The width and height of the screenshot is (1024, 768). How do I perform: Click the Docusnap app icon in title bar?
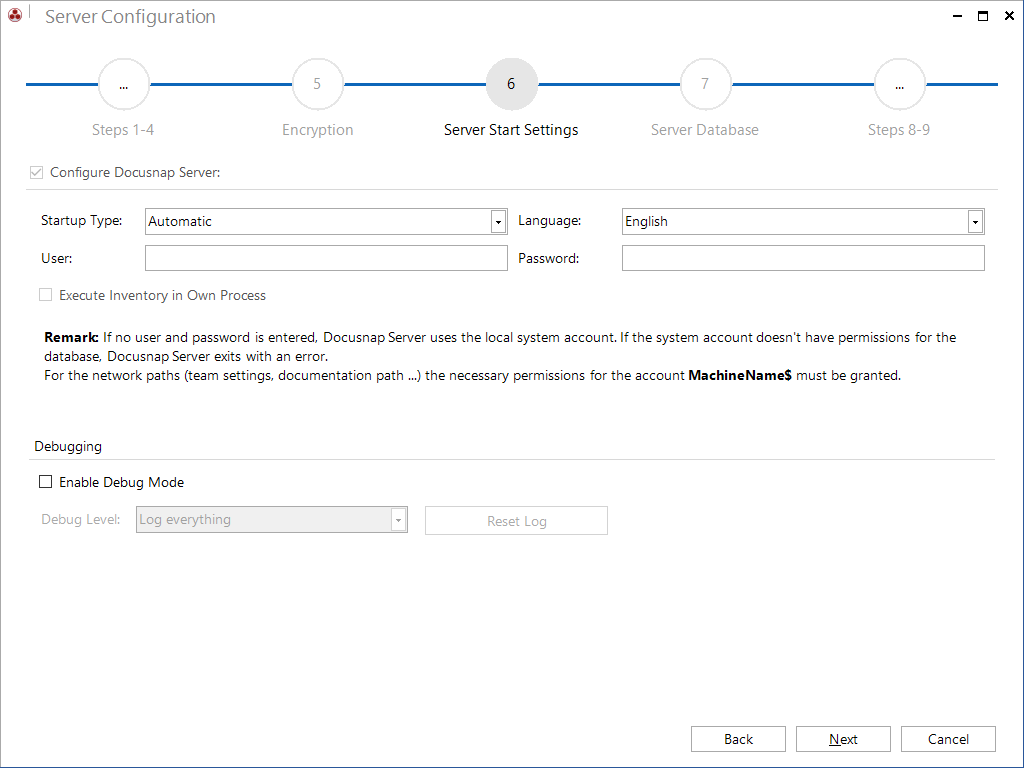click(15, 14)
